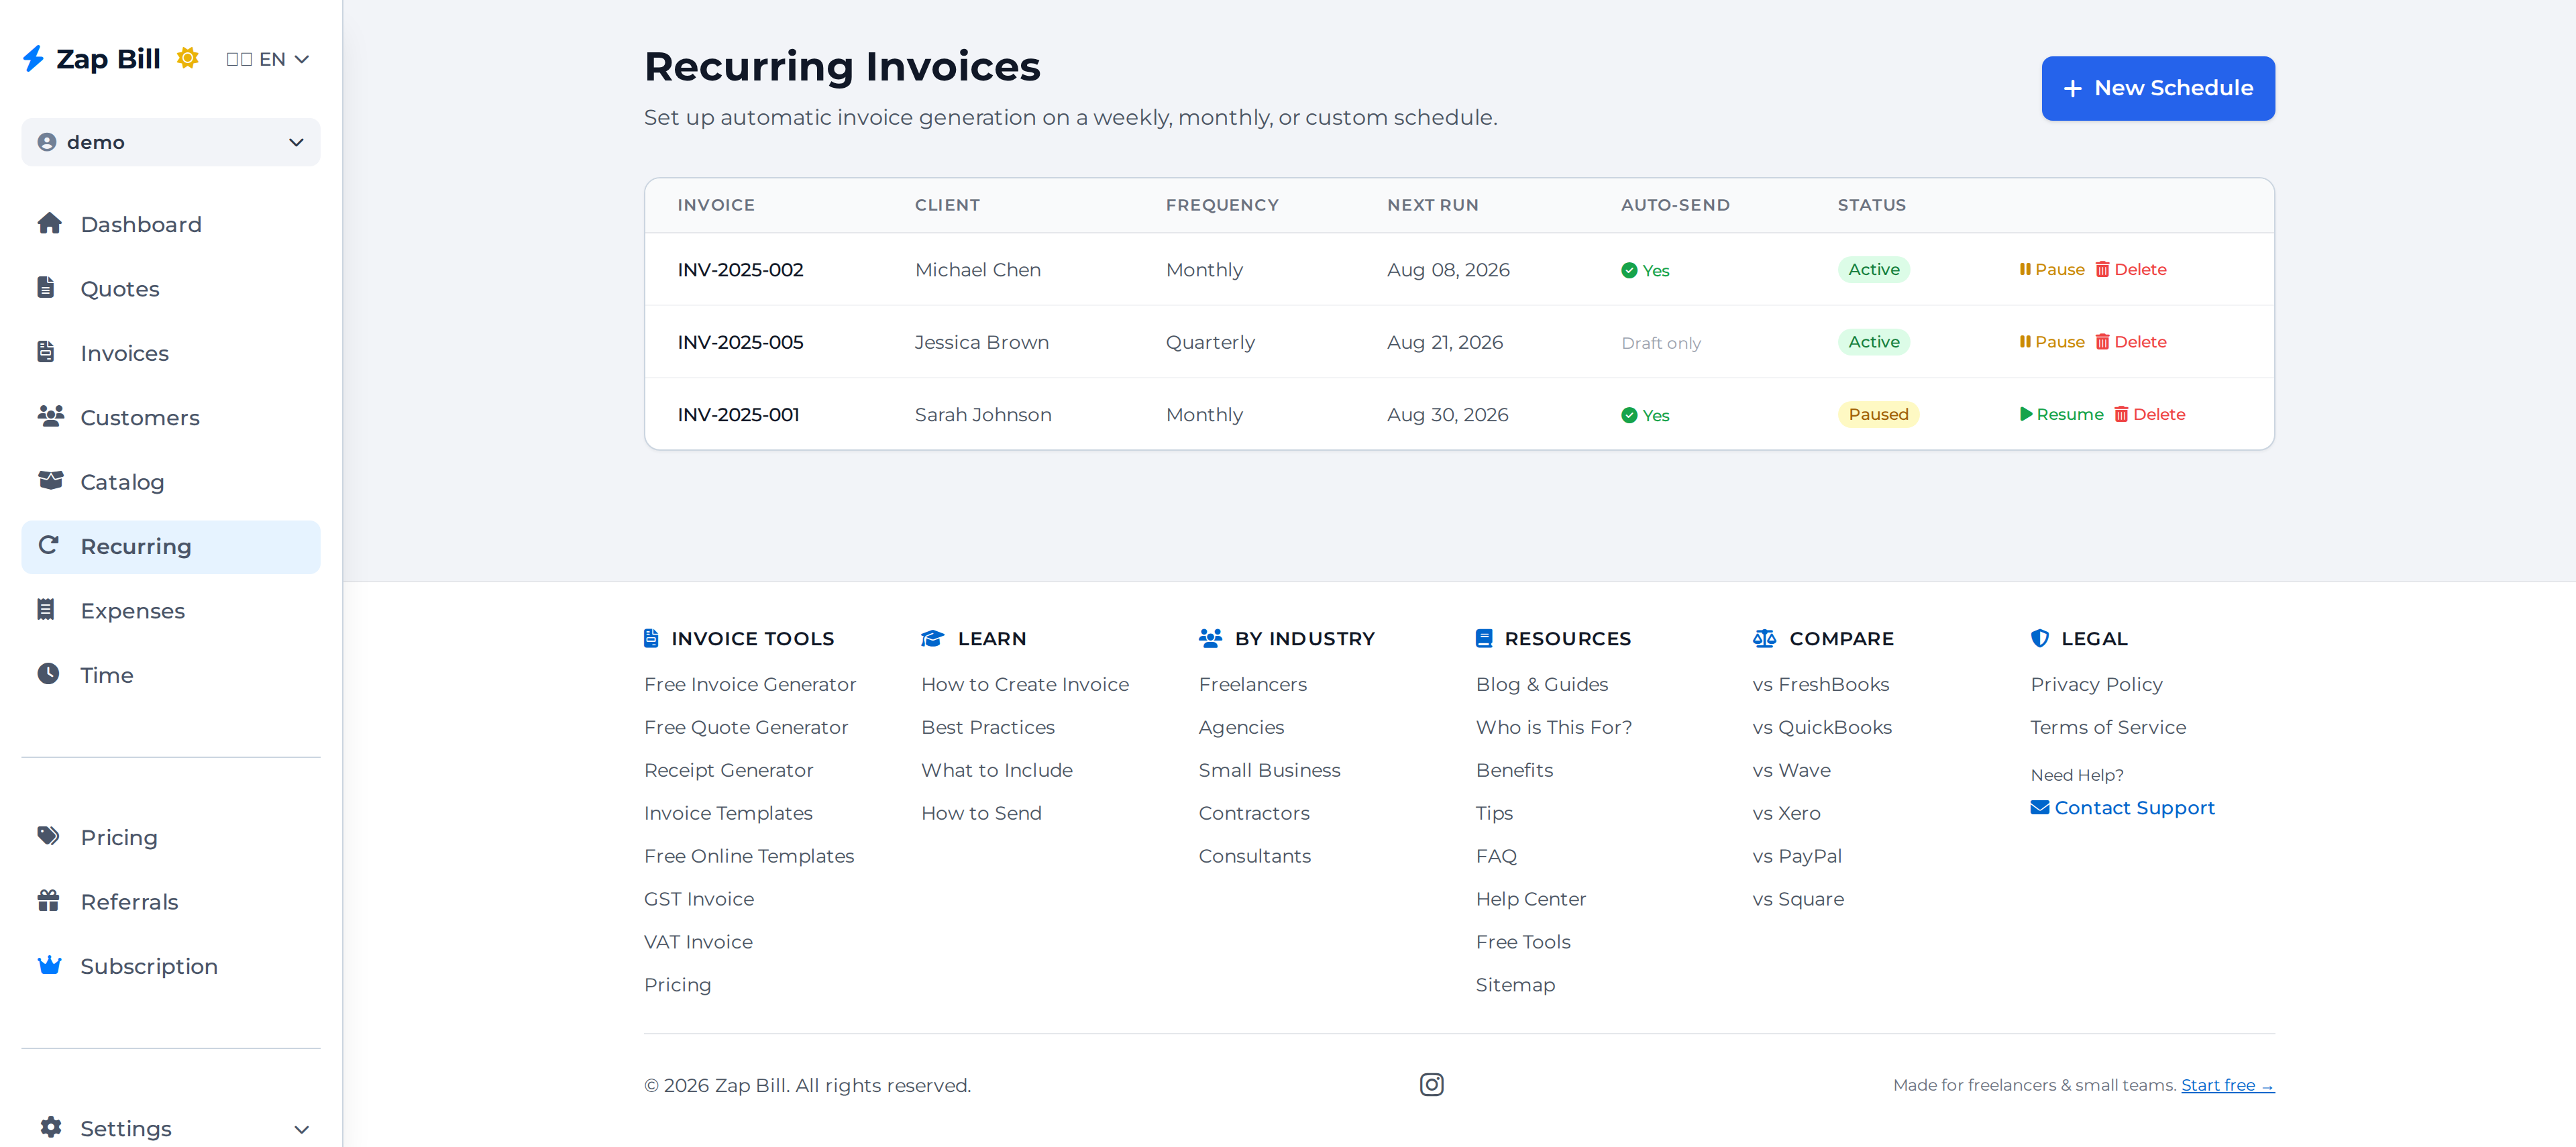Click the Learn graduation cap icon
Image resolution: width=2576 pixels, height=1147 pixels.
coord(932,638)
